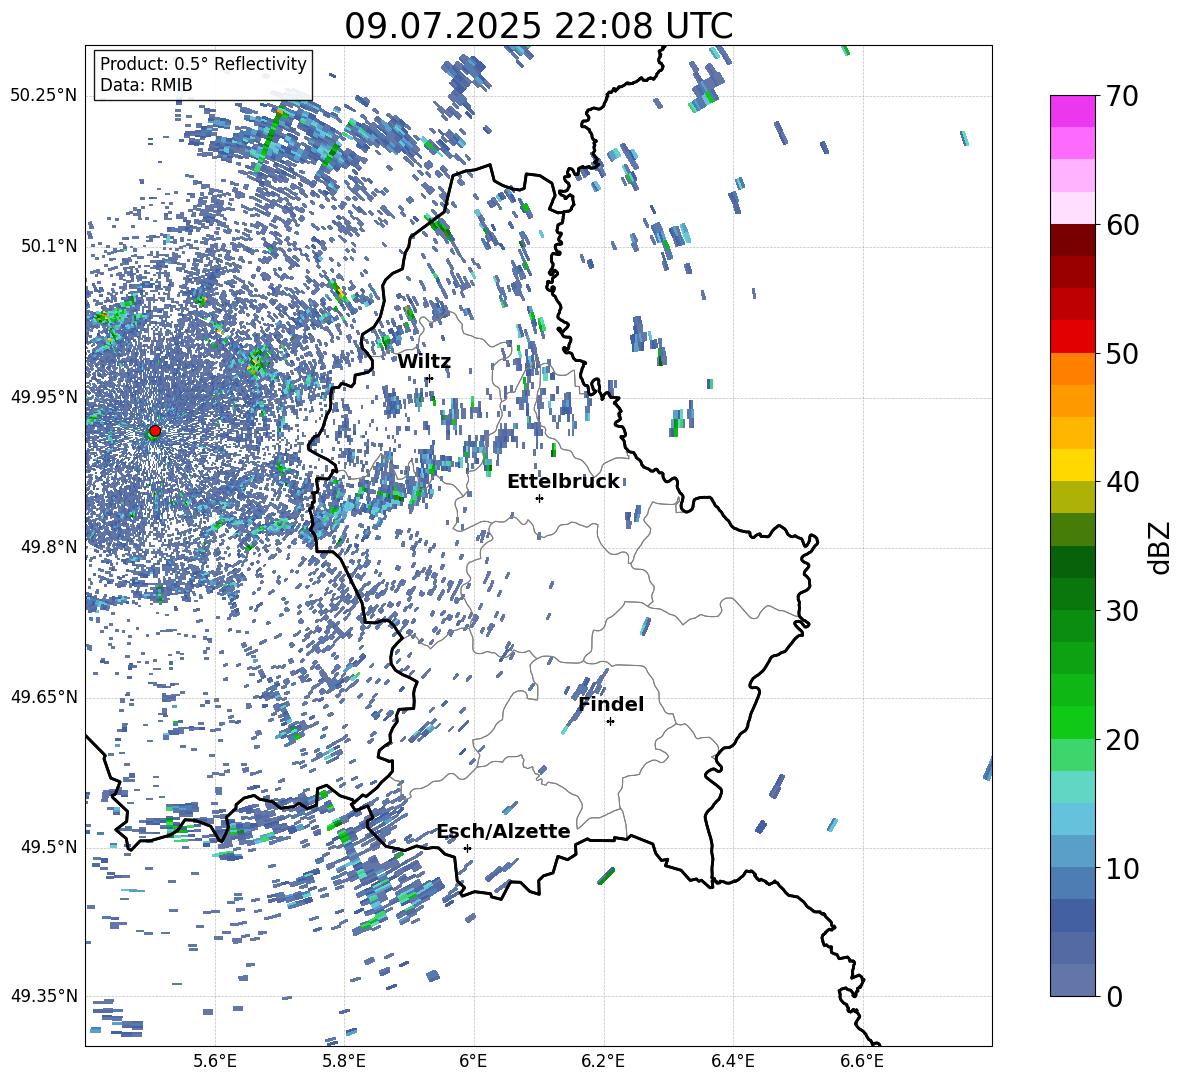
Task: Click the Data: RMIB text
Action: click(x=146, y=85)
